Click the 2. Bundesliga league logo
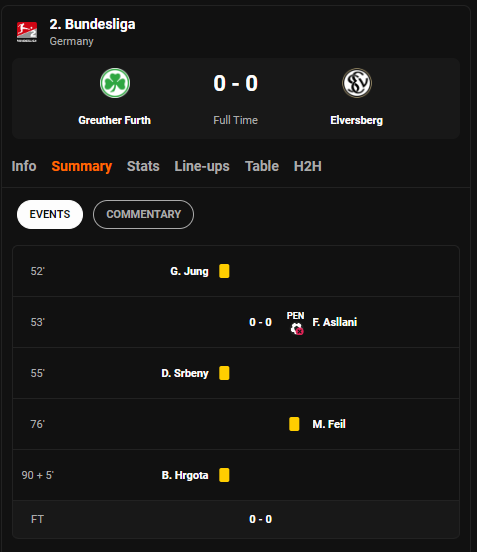The height and width of the screenshot is (552, 477). click(27, 32)
